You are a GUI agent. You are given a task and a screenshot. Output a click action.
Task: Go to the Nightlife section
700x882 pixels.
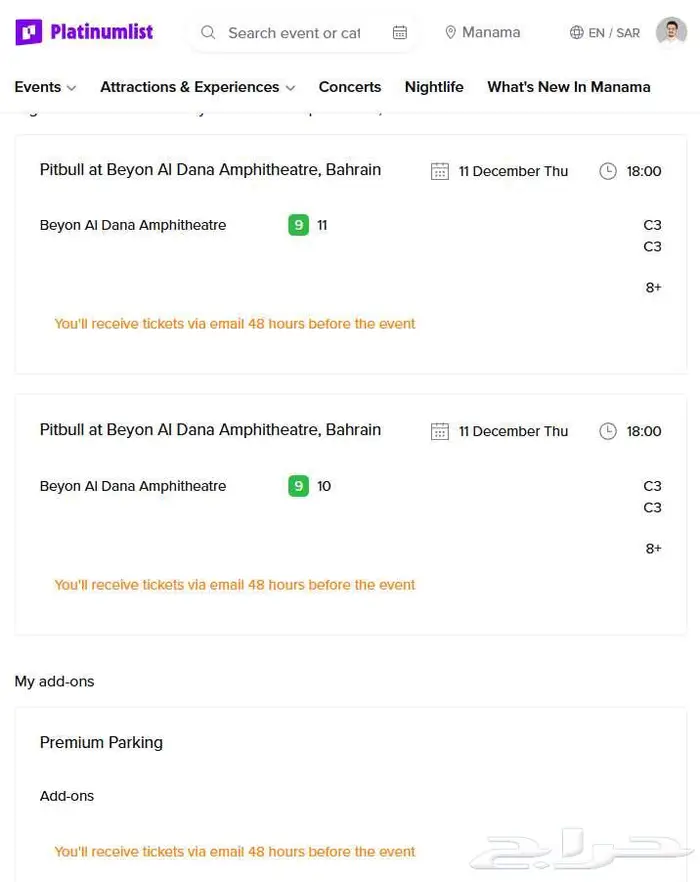tap(434, 87)
